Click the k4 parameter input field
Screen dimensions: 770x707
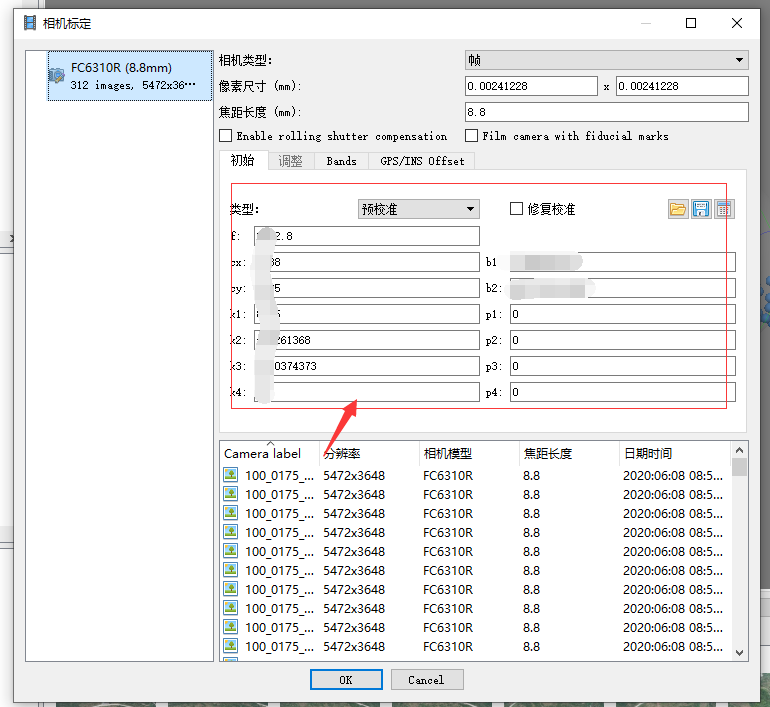tap(366, 392)
